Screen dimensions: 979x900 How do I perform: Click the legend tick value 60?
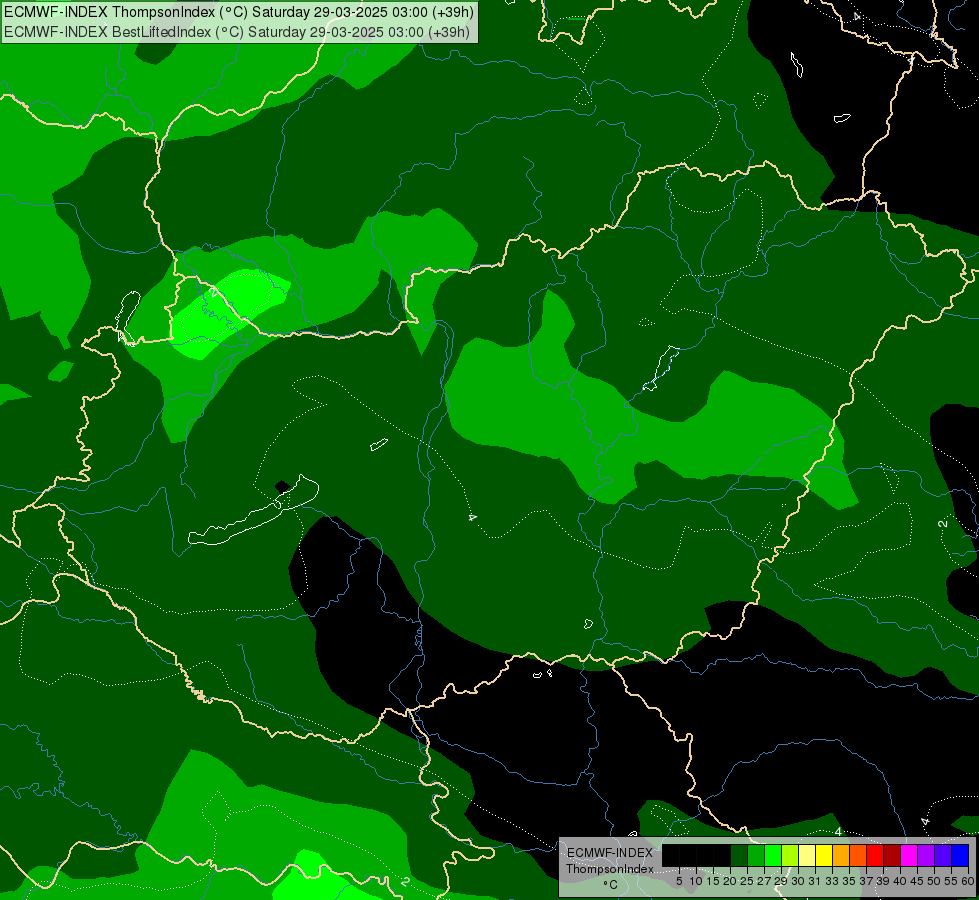pos(968,881)
